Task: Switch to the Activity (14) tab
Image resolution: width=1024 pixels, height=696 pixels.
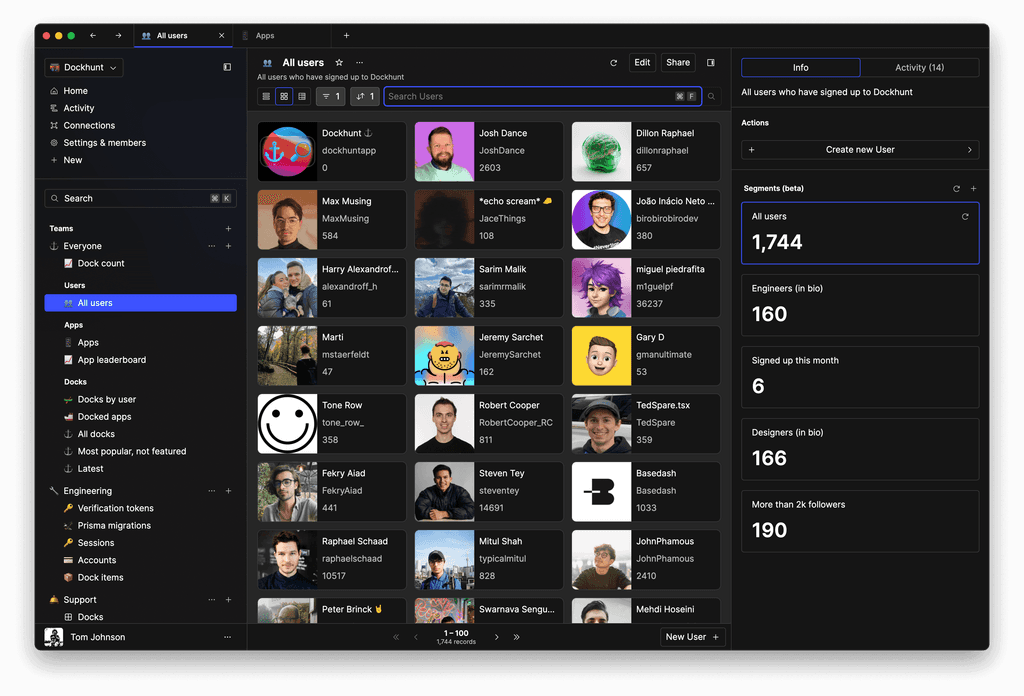Action: [919, 67]
